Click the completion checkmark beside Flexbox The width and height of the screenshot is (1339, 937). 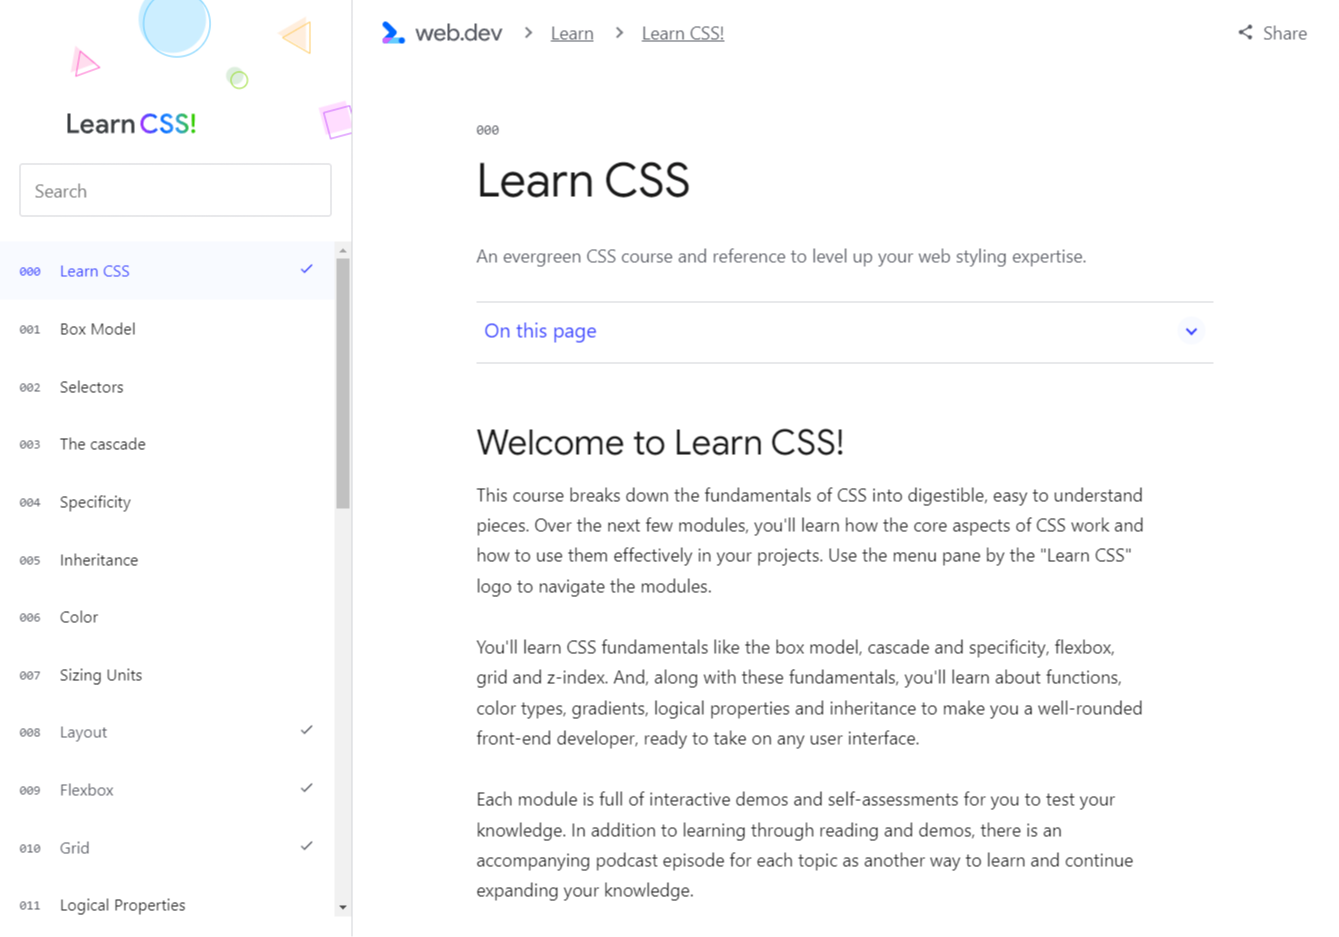(x=306, y=788)
